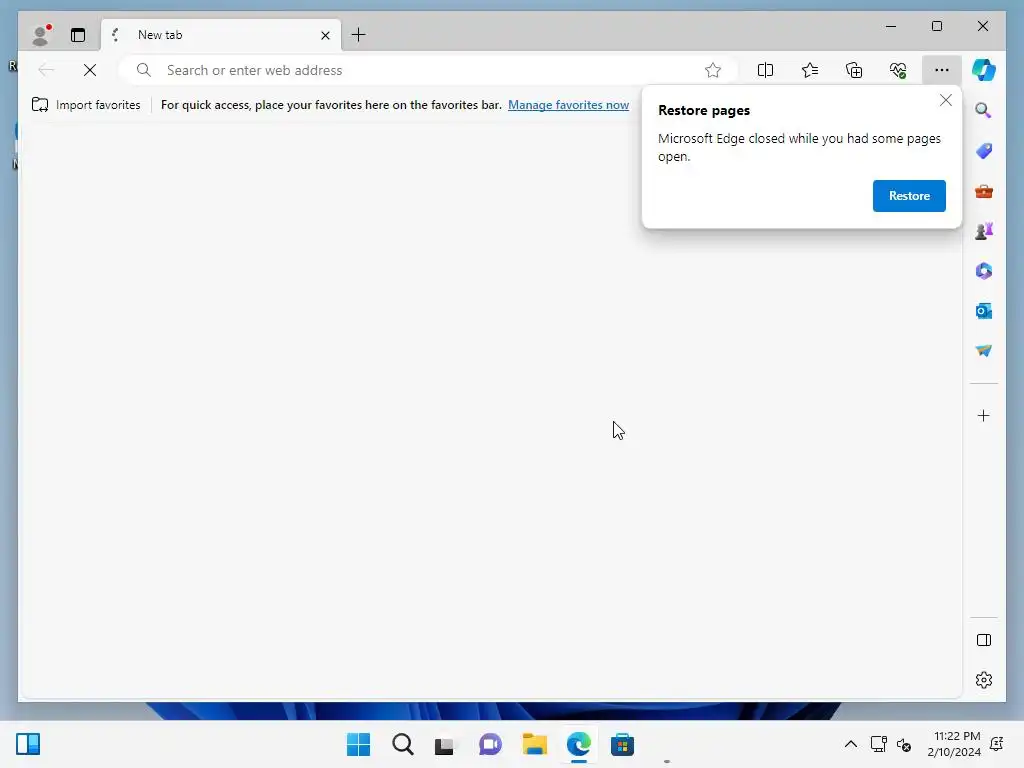
Task: Open sidebar Search
Action: (984, 110)
